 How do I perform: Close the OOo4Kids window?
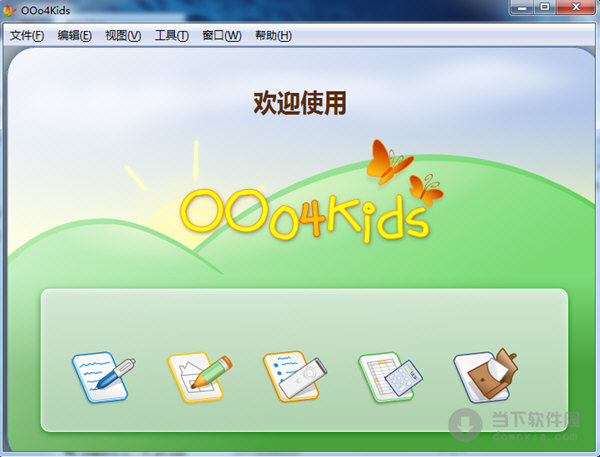576,7
